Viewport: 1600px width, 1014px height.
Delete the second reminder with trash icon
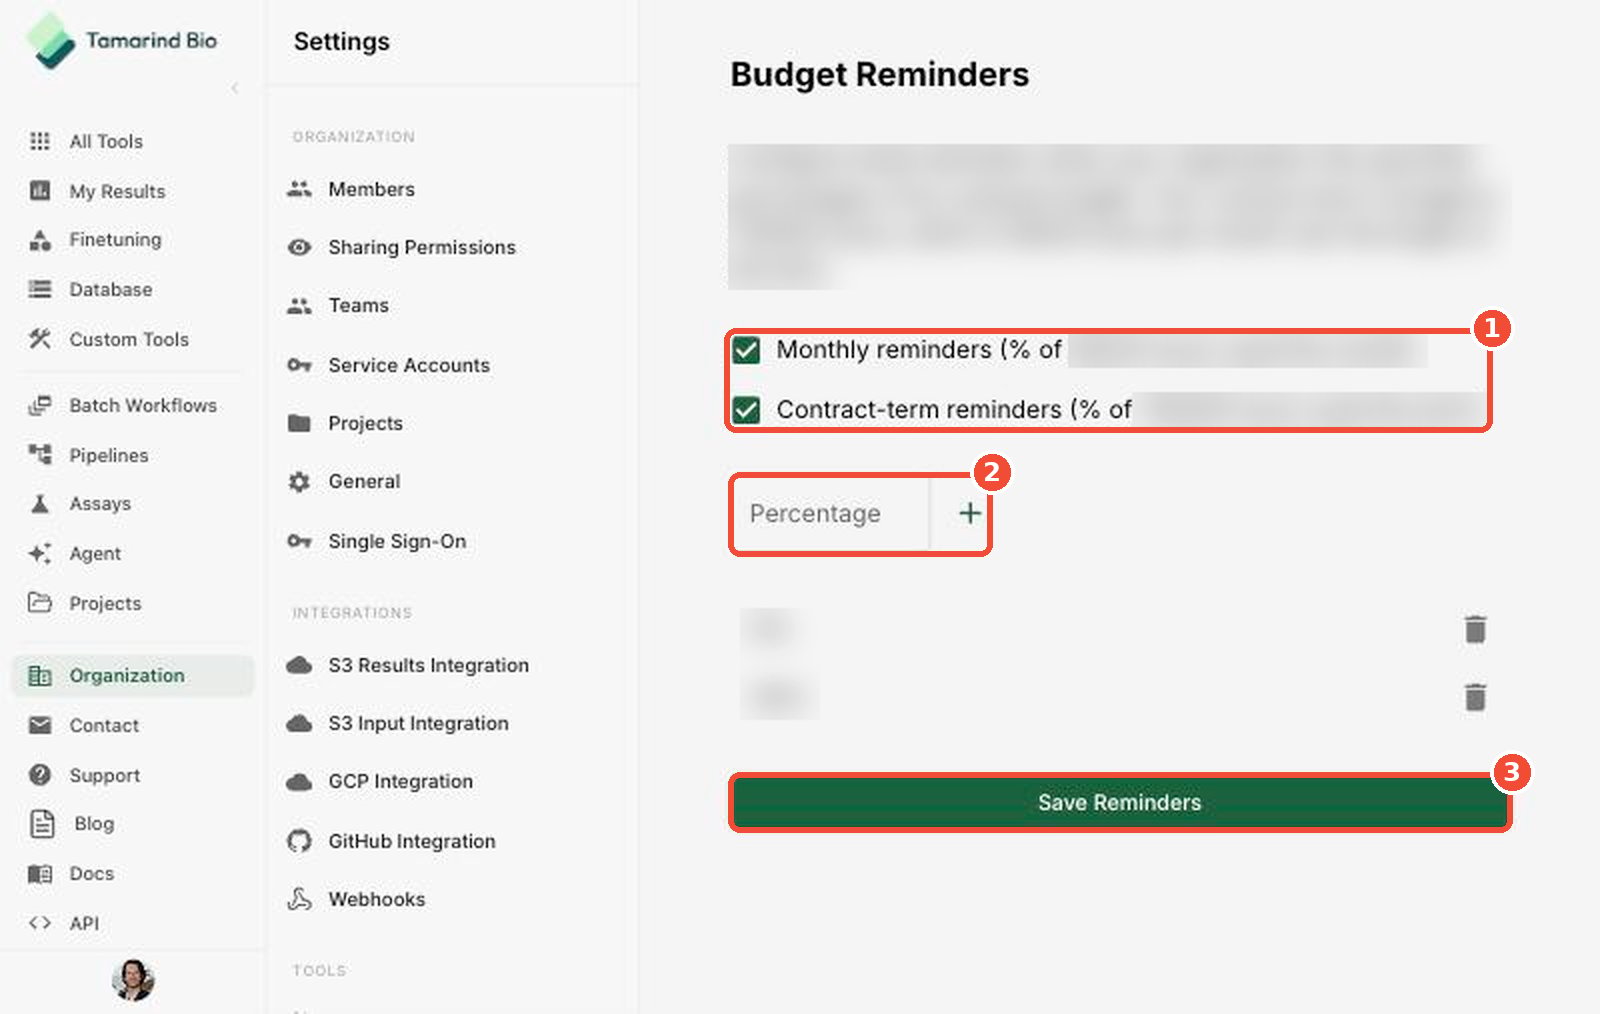[1475, 696]
